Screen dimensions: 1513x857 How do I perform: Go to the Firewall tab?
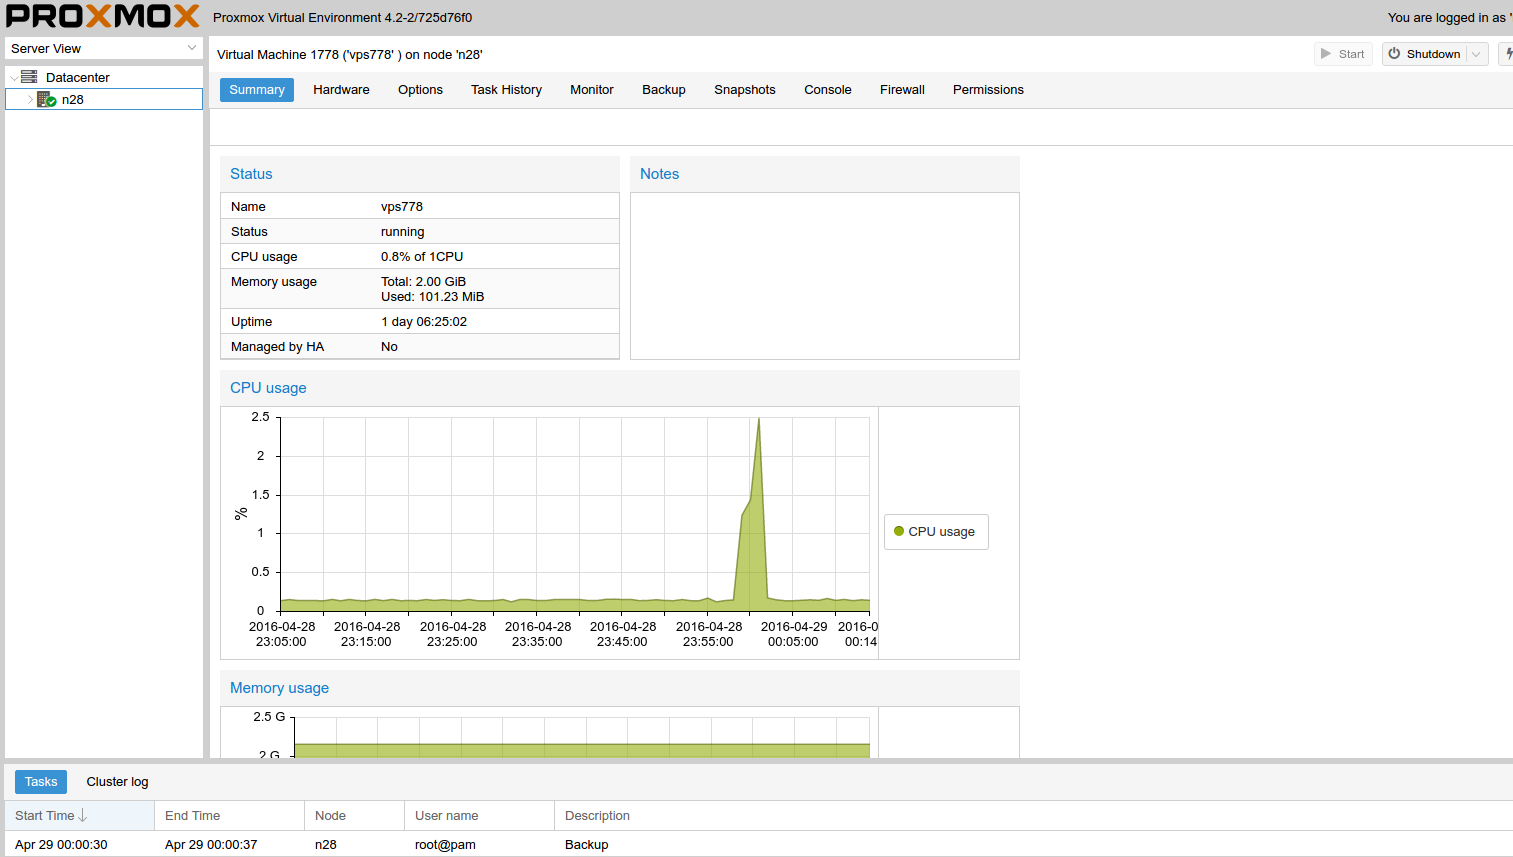click(902, 90)
